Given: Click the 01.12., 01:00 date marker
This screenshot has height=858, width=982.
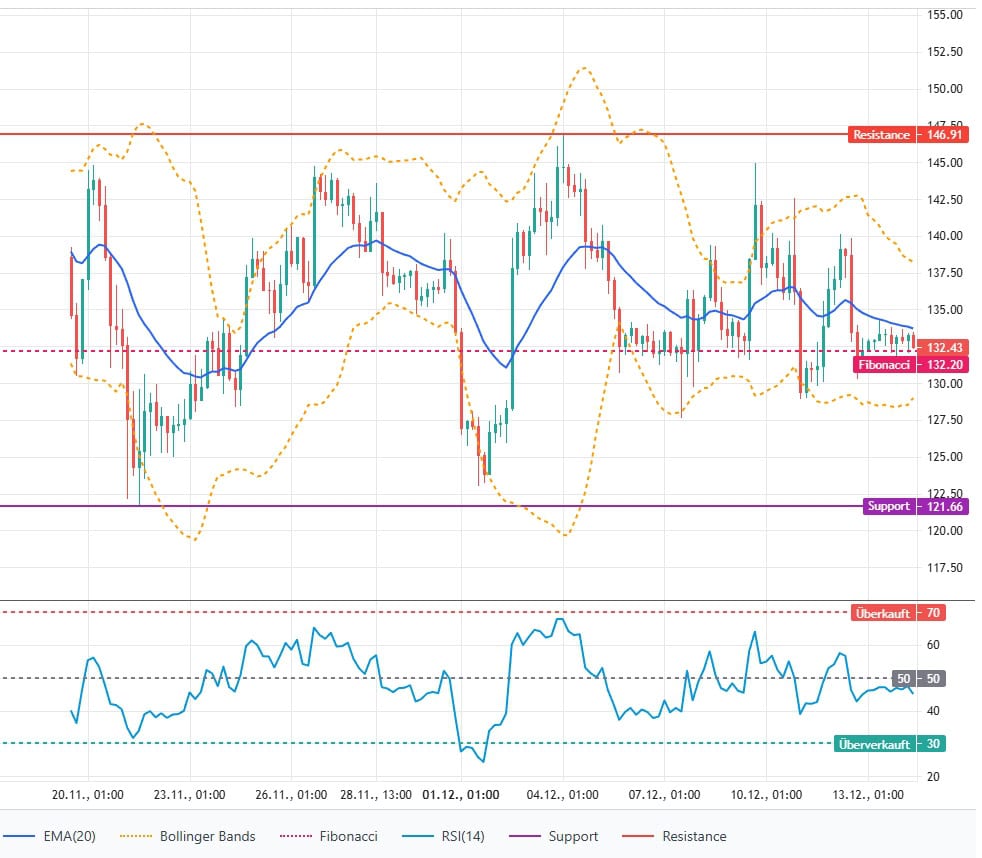Looking at the screenshot, I should (x=461, y=795).
